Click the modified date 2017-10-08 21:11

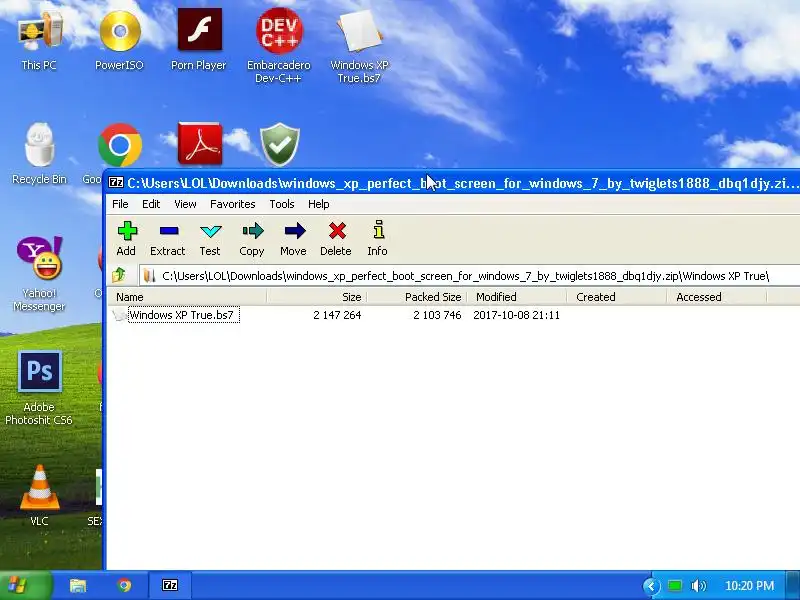pos(516,315)
